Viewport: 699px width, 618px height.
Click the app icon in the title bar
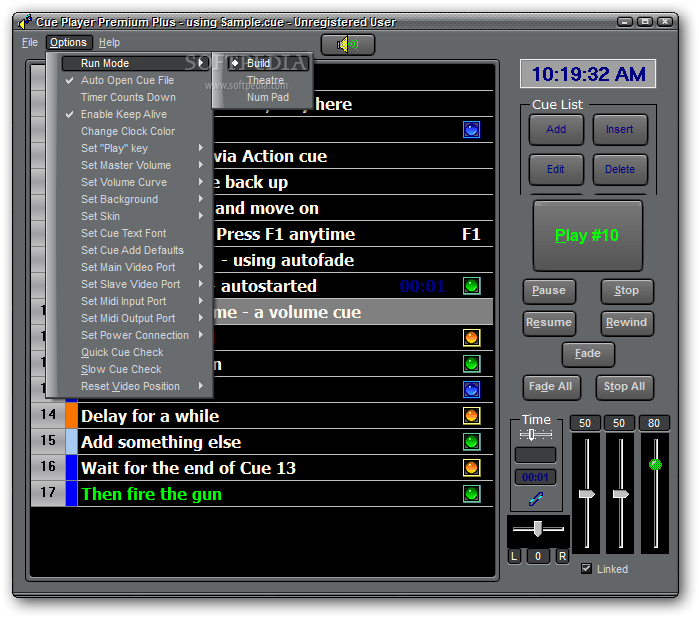point(25,21)
